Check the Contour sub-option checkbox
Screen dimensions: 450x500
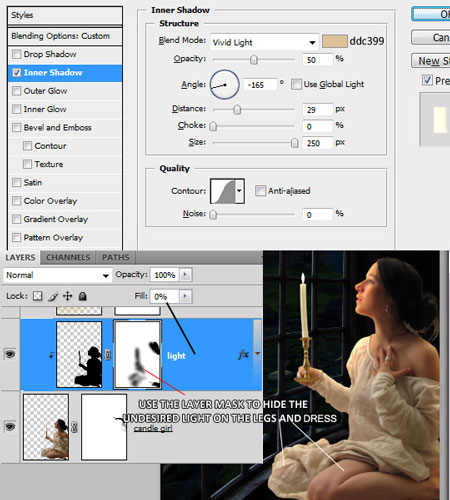pos(27,146)
